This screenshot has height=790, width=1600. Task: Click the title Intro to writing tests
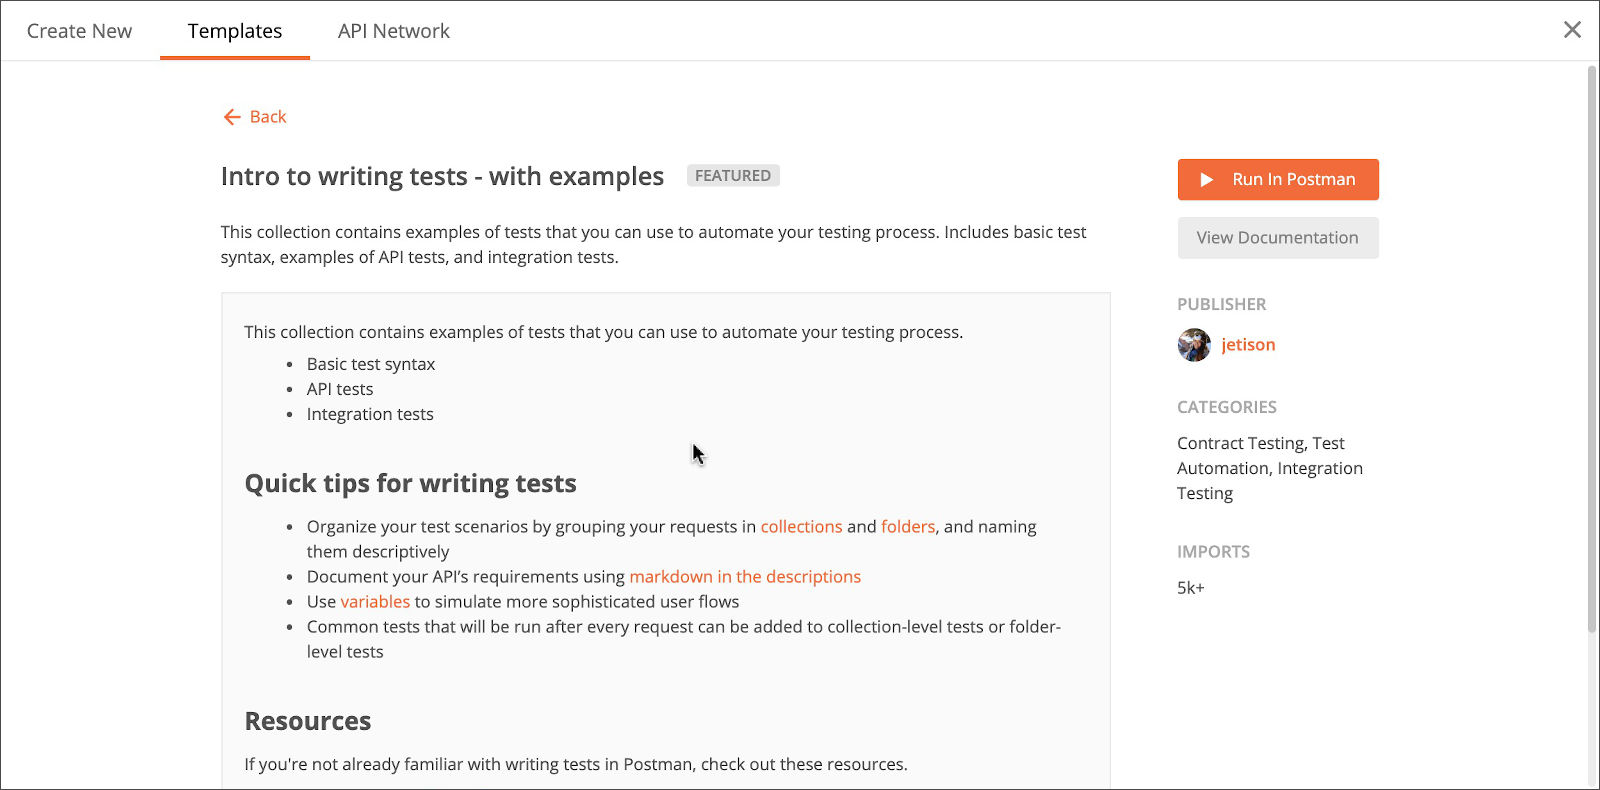click(x=442, y=177)
